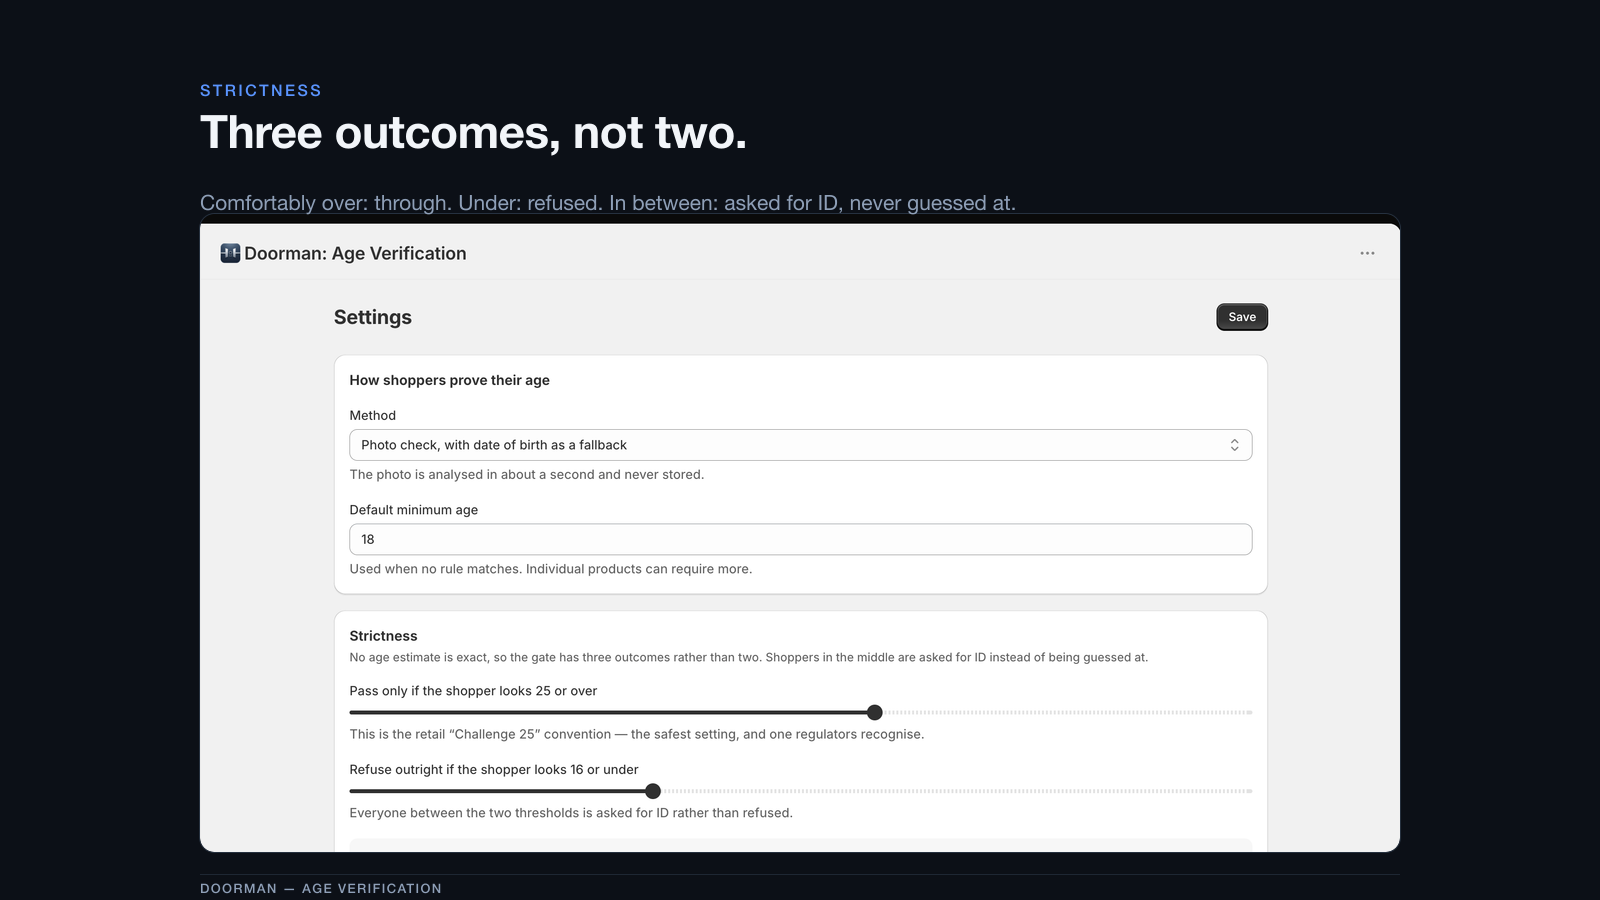This screenshot has height=900, width=1600.
Task: Open the Method dropdown
Action: point(800,445)
